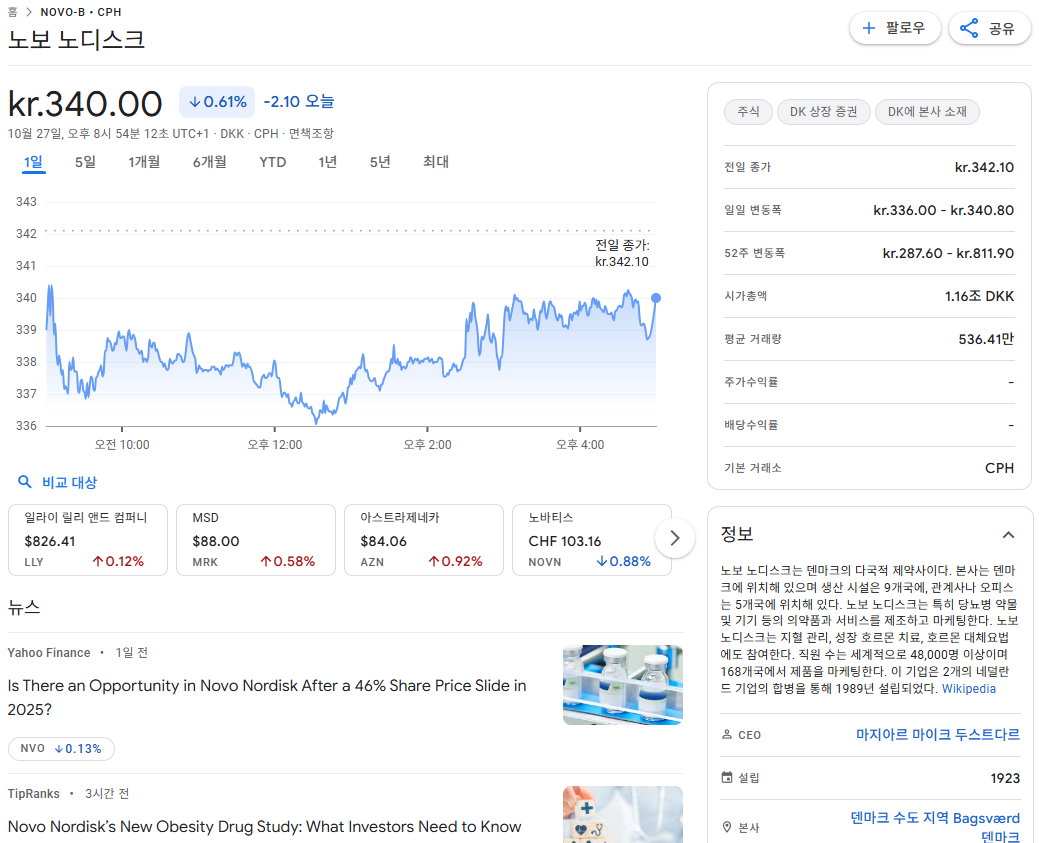Click the DK에 본사 소재 chip

927,111
